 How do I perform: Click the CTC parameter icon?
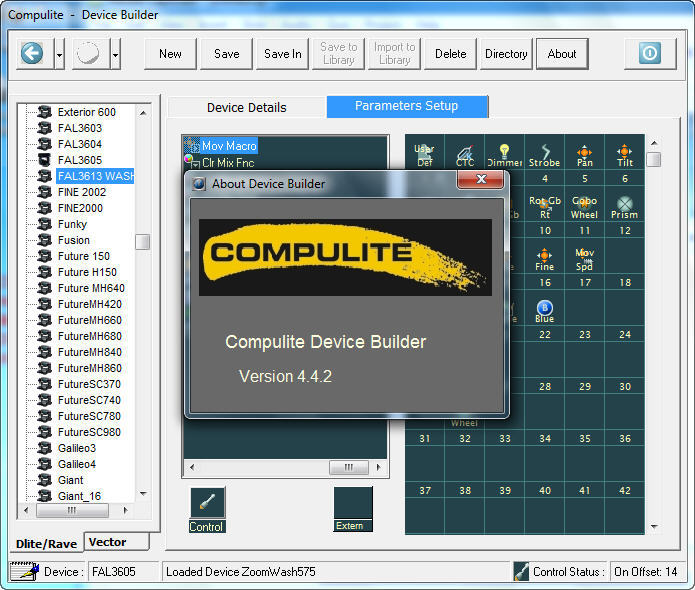(x=465, y=153)
